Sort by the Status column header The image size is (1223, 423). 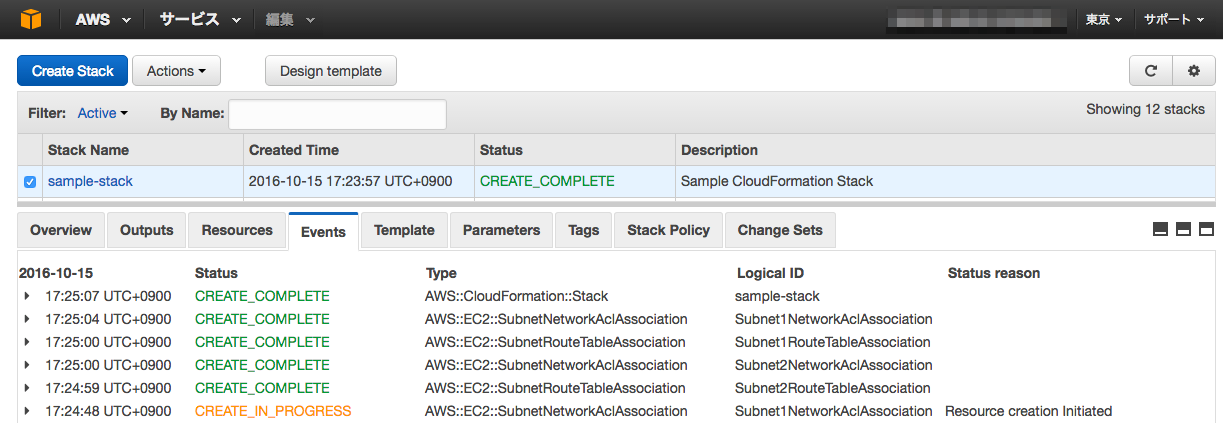click(501, 150)
